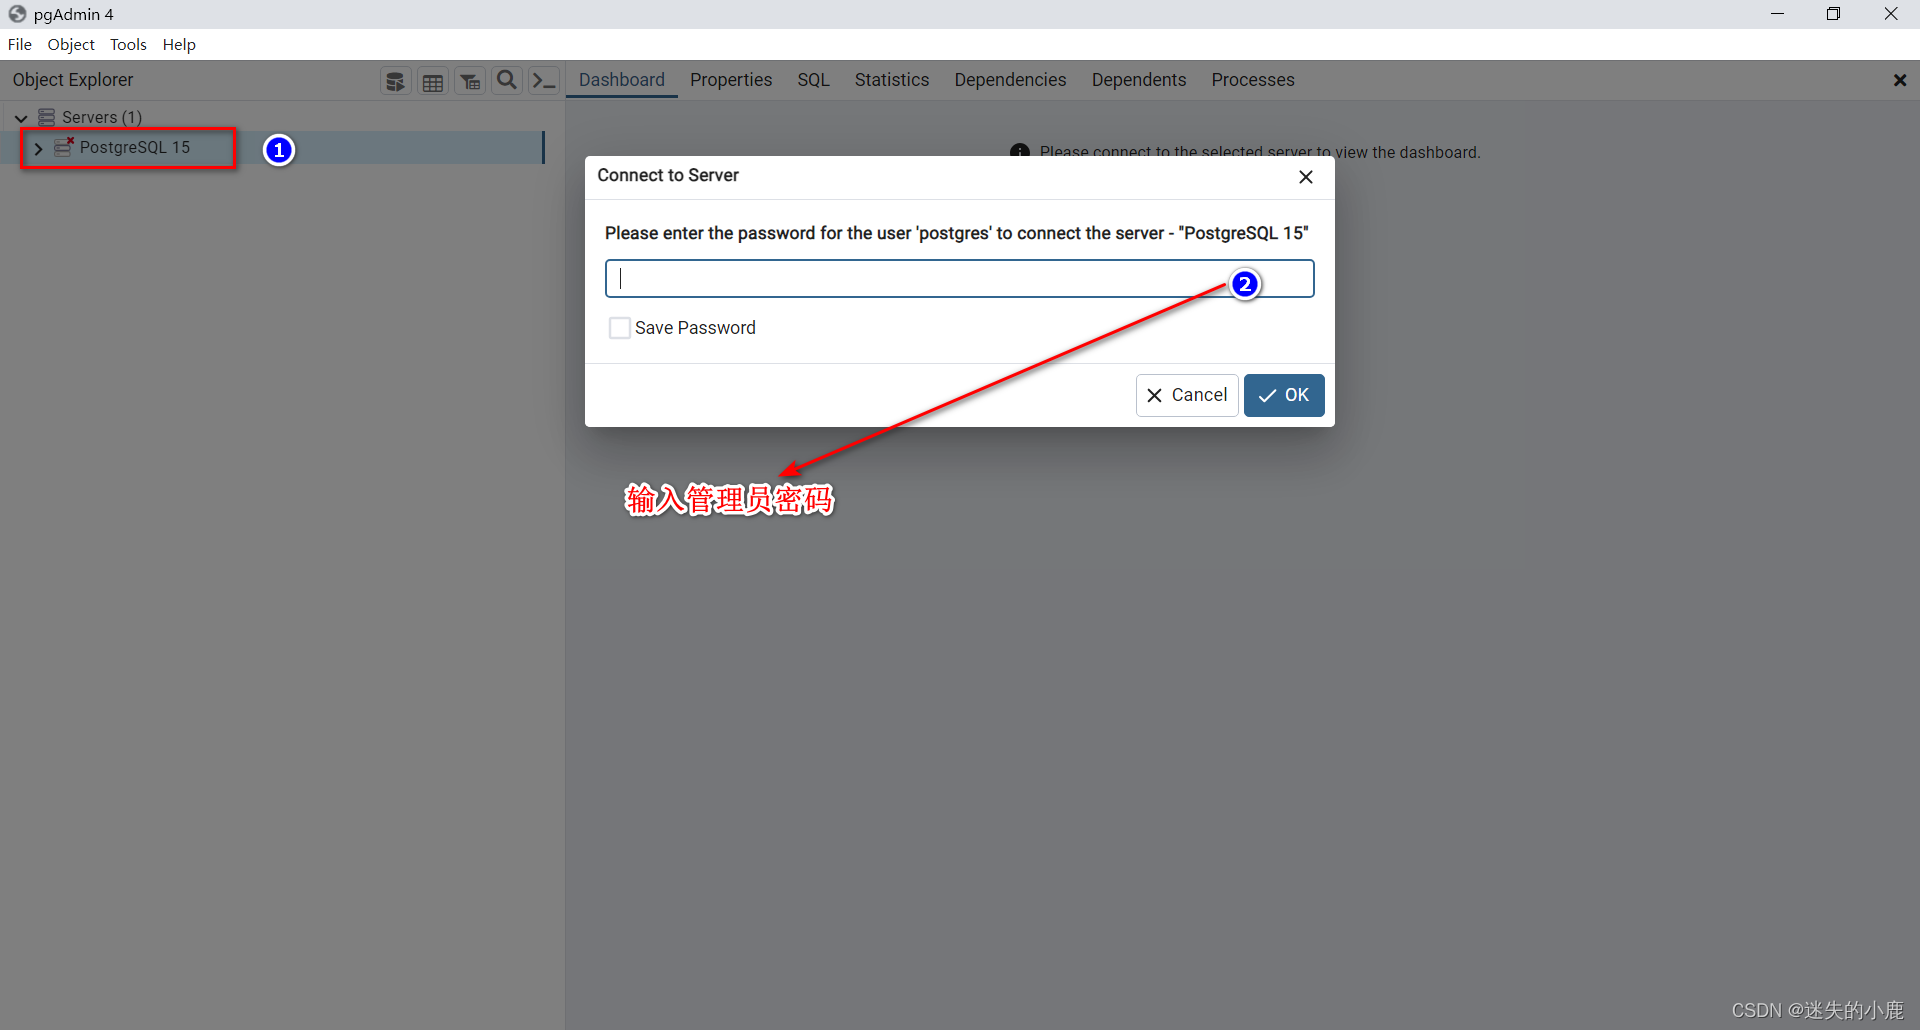This screenshot has width=1920, height=1030.
Task: Minimize the pgAdmin 4 window
Action: (1777, 14)
